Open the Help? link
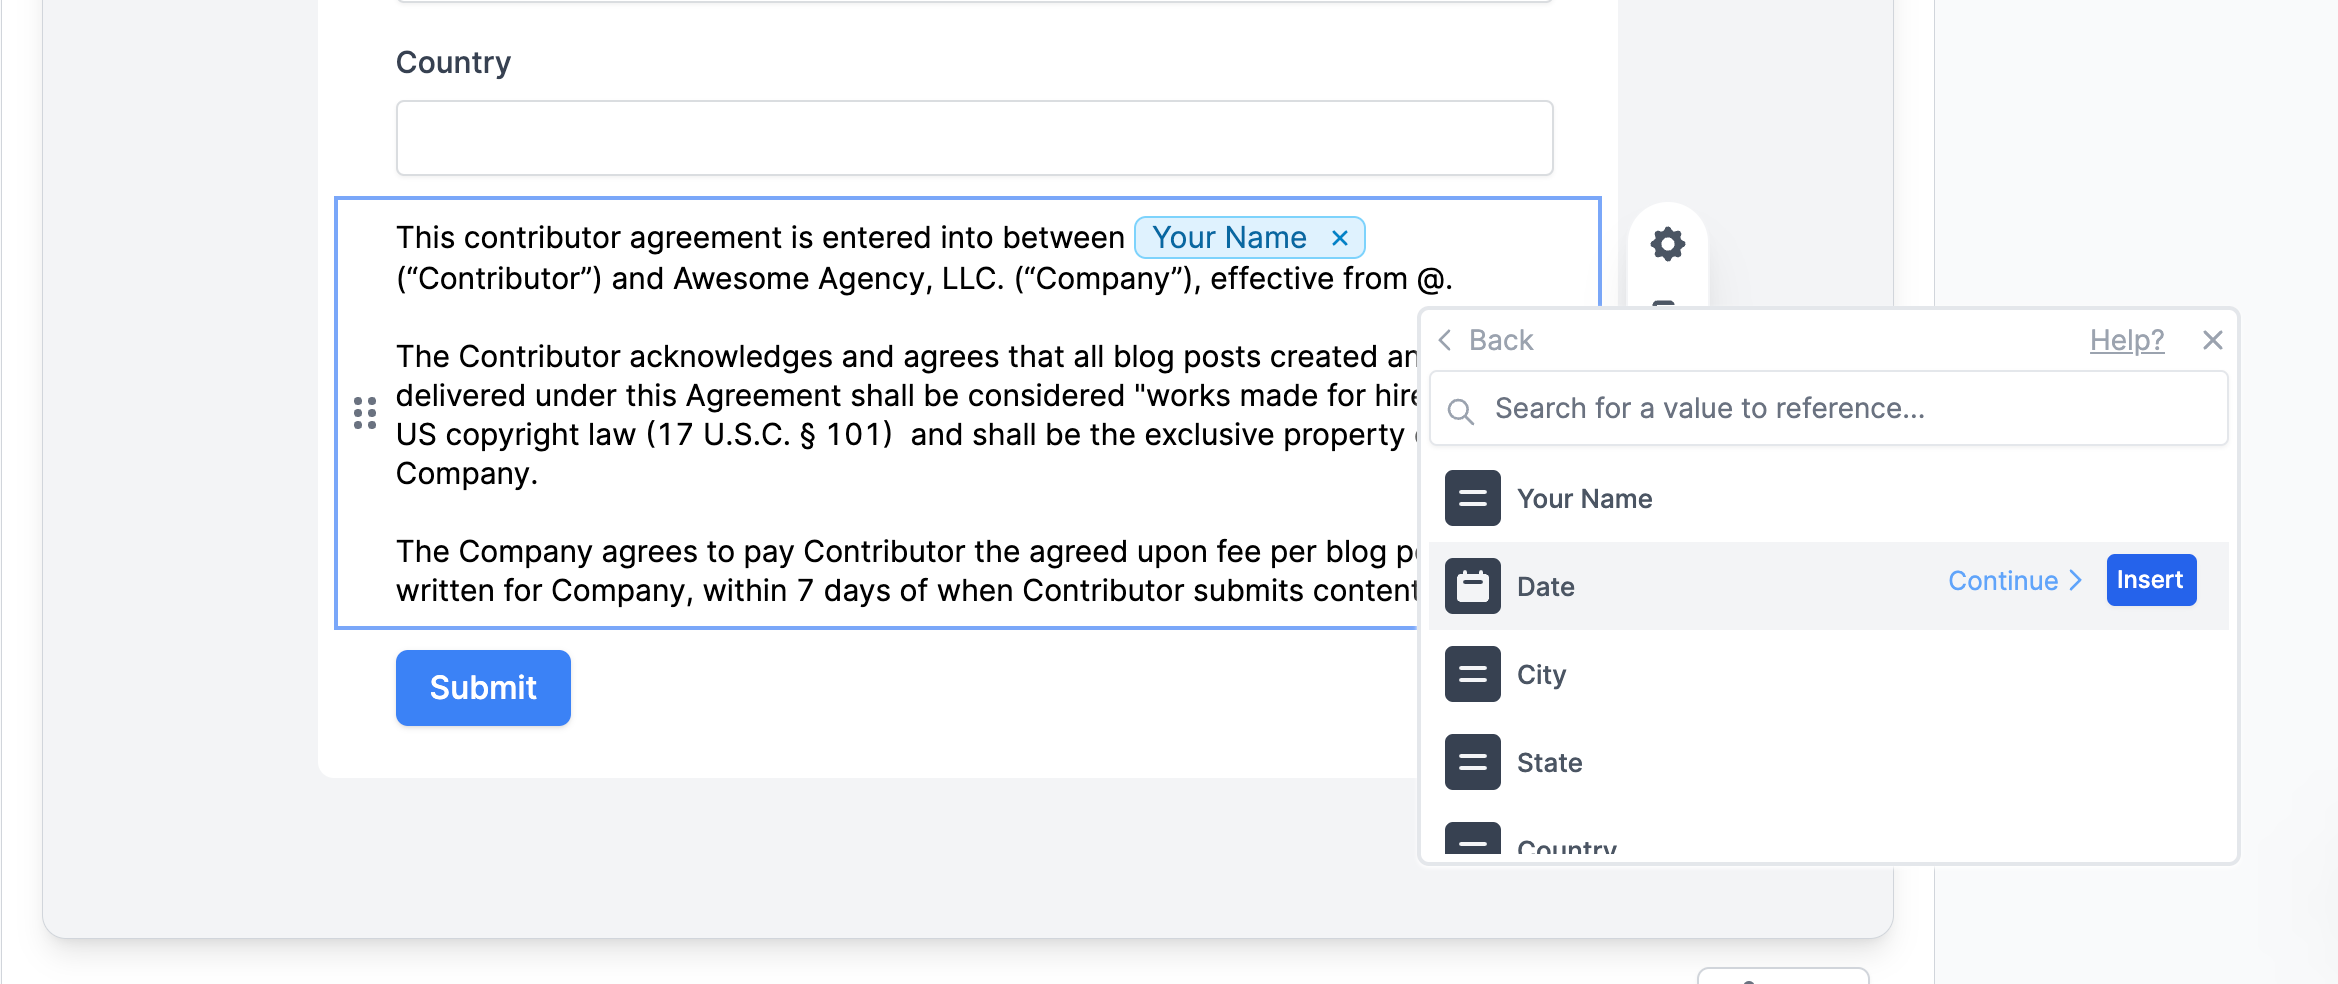This screenshot has width=2338, height=984. pos(2127,340)
